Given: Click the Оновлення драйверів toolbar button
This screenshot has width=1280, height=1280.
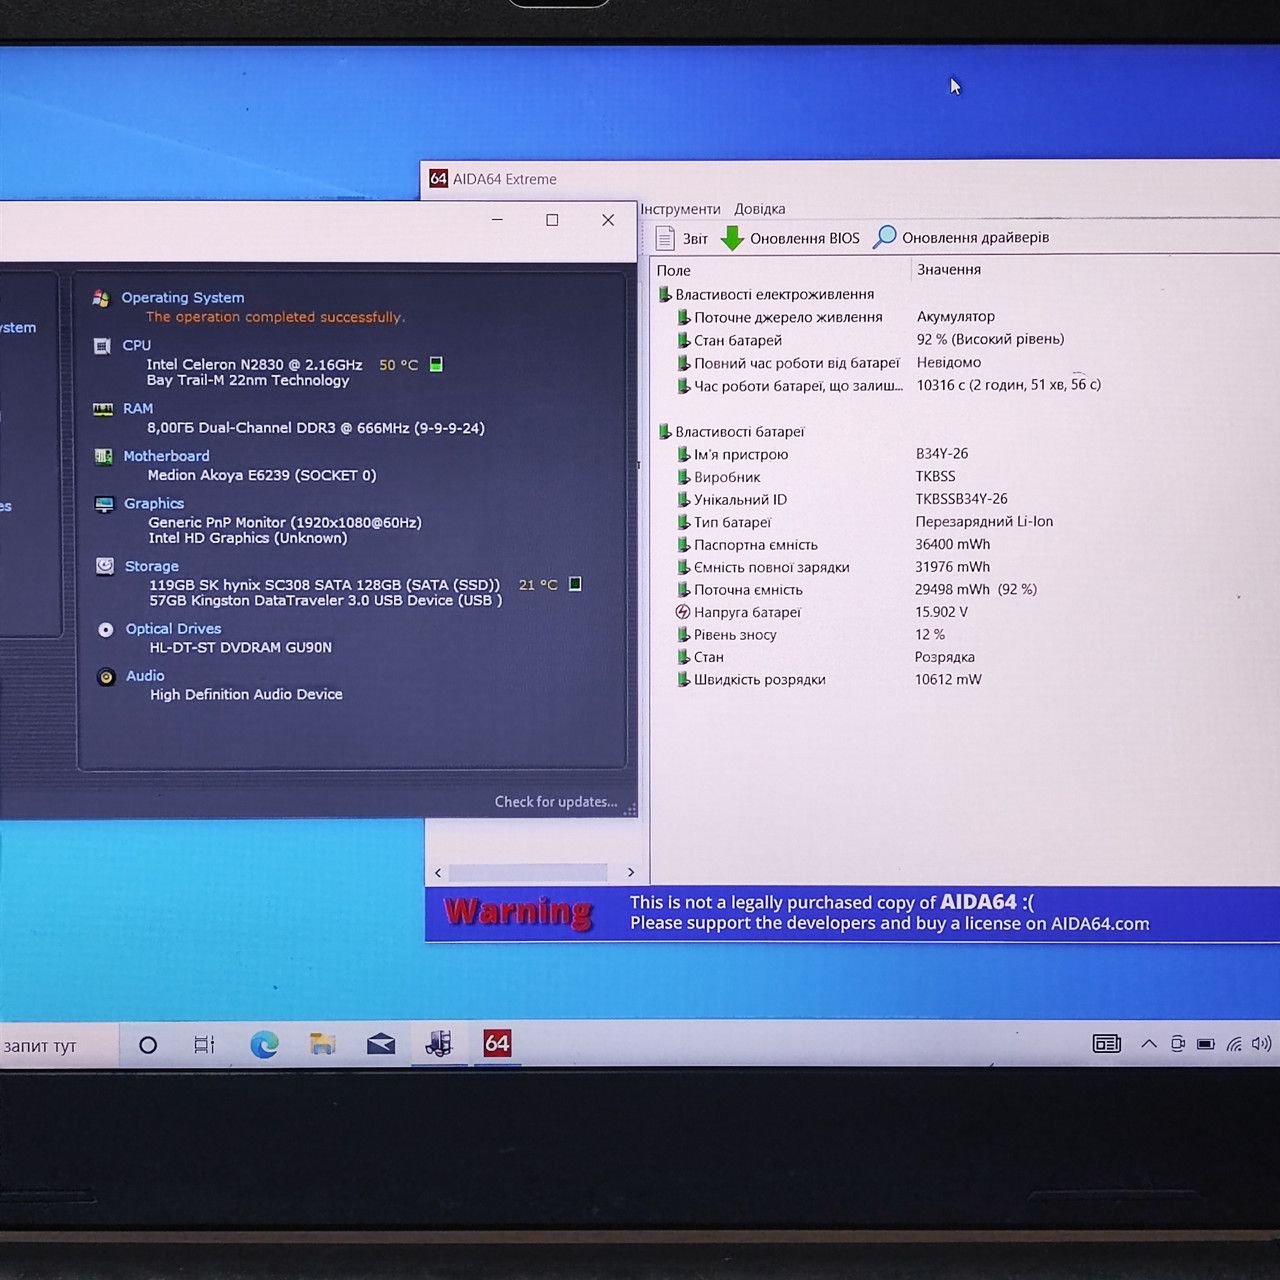Looking at the screenshot, I should coord(962,237).
